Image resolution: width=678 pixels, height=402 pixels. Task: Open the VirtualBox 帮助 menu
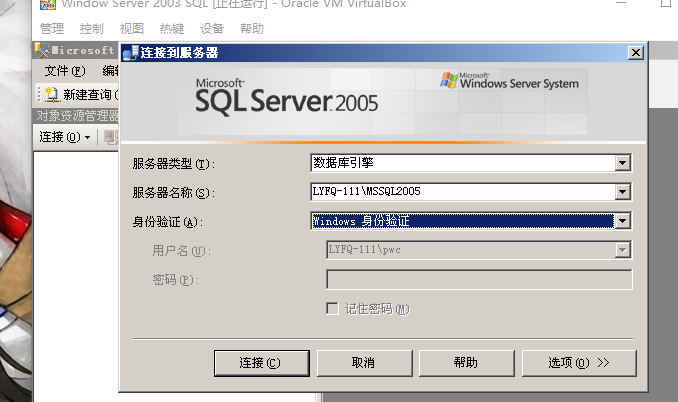(252, 29)
